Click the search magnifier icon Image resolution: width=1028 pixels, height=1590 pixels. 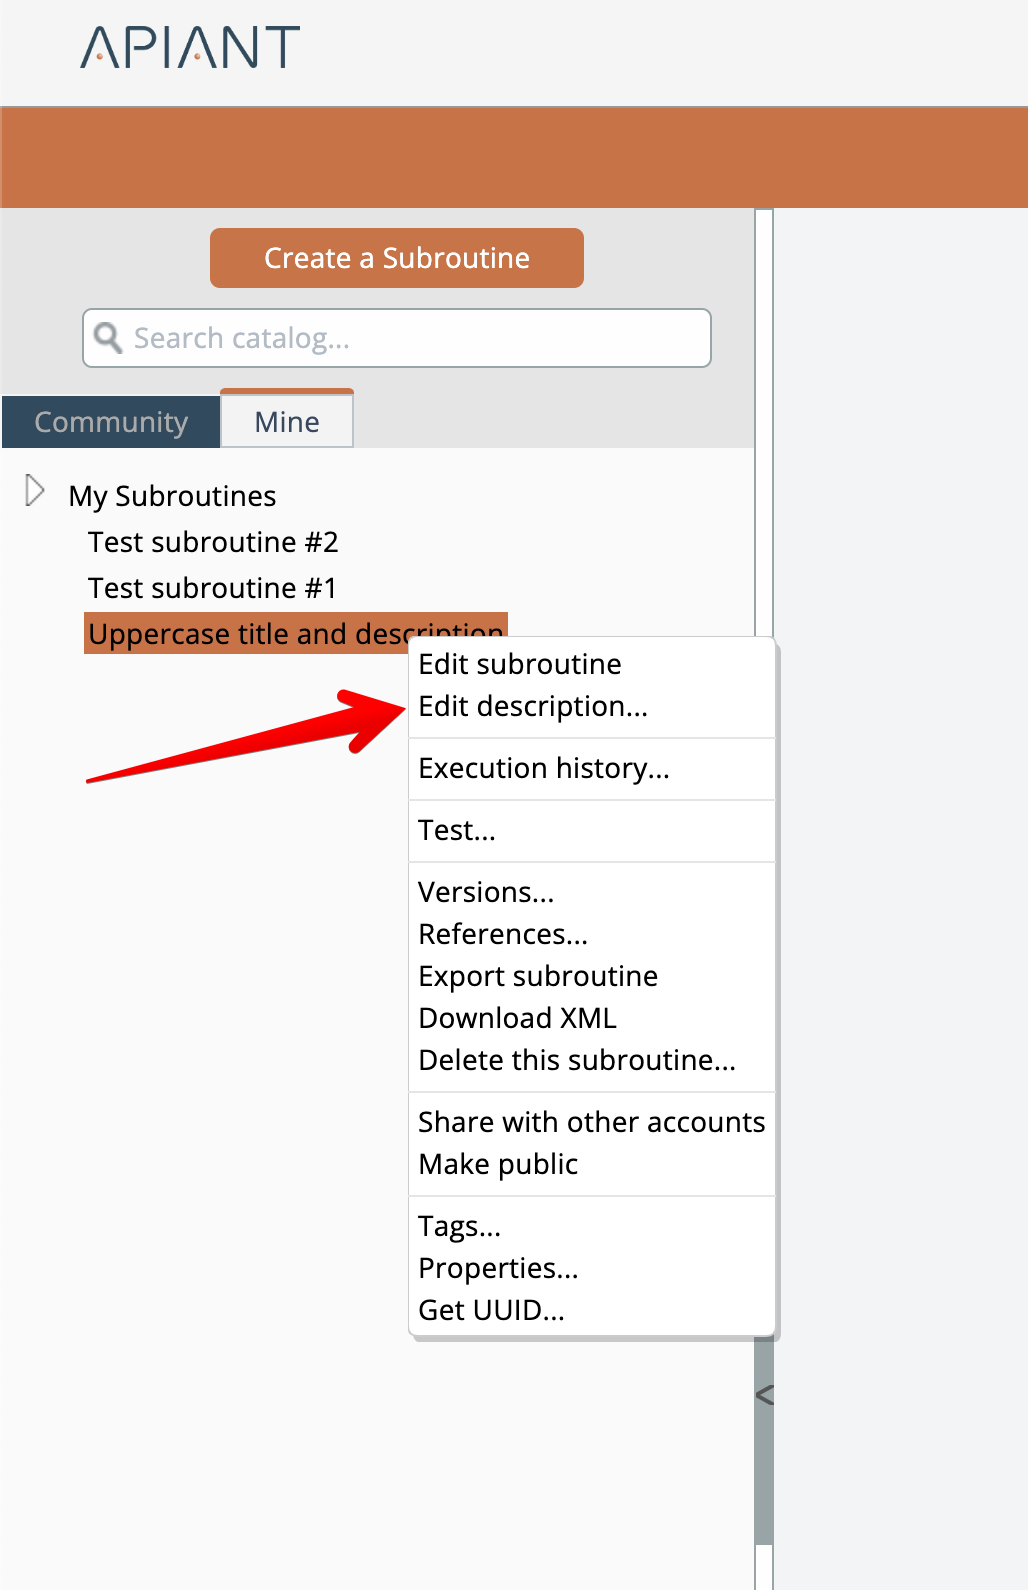(x=107, y=338)
